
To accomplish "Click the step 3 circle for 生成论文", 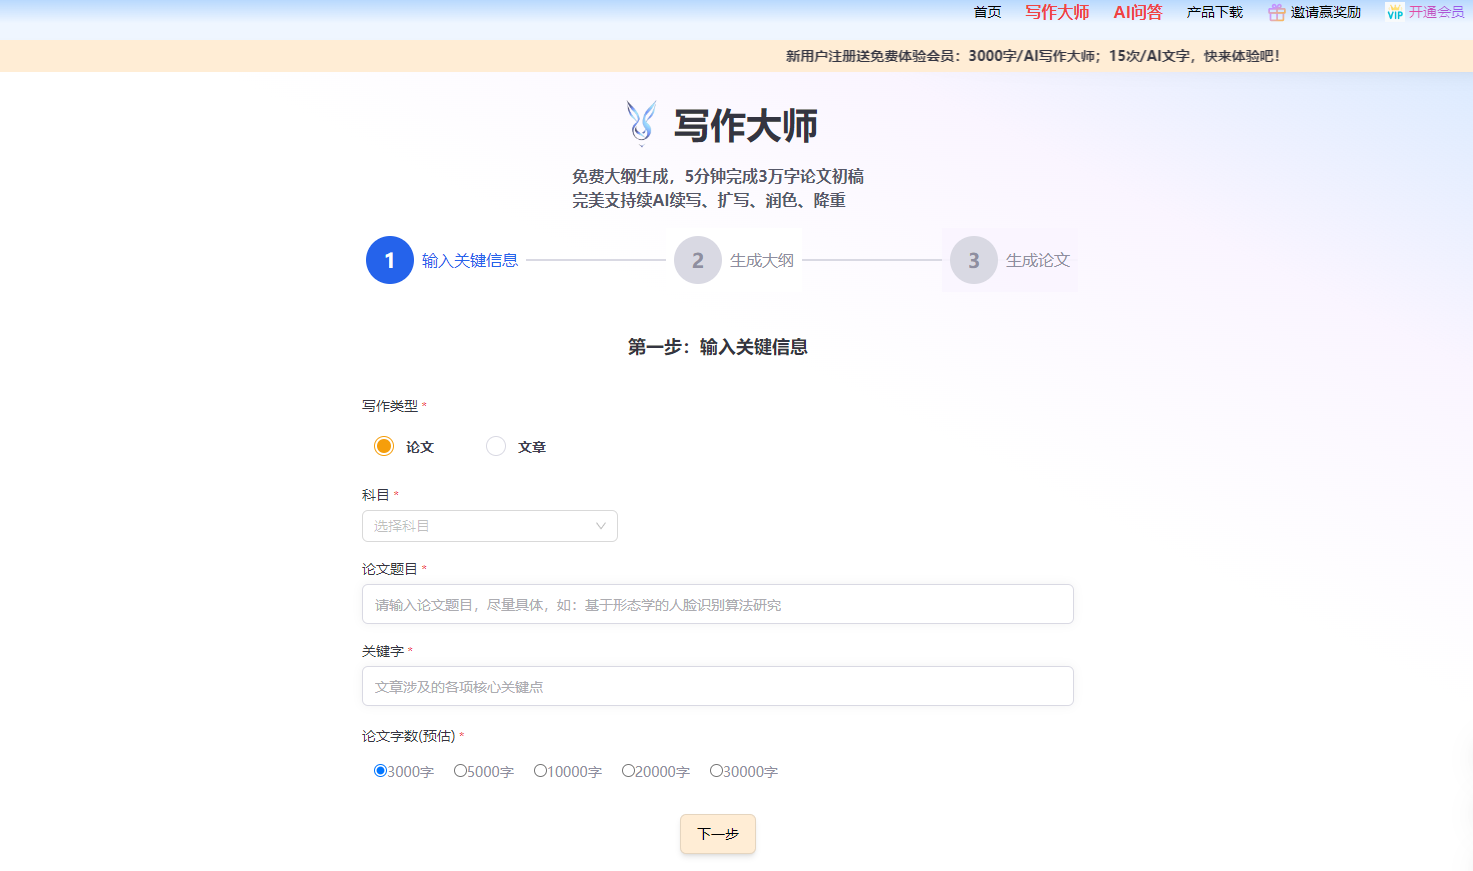I will tap(971, 260).
